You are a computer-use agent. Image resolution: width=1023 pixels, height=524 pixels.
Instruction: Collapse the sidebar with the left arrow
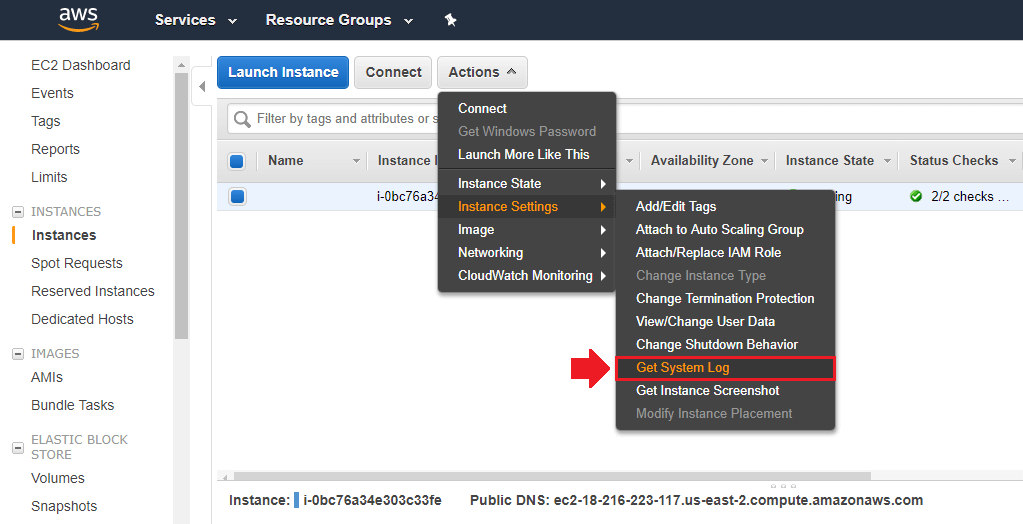[x=202, y=86]
